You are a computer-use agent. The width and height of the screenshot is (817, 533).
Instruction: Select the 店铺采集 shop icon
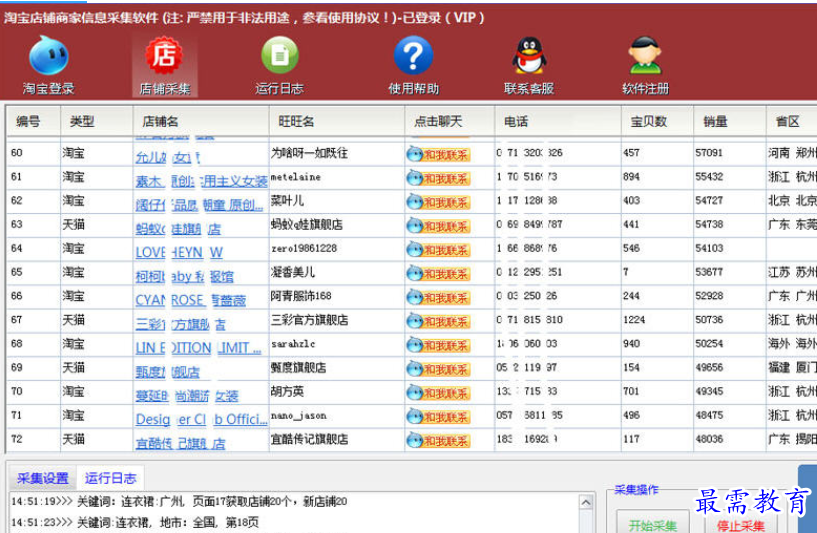164,65
